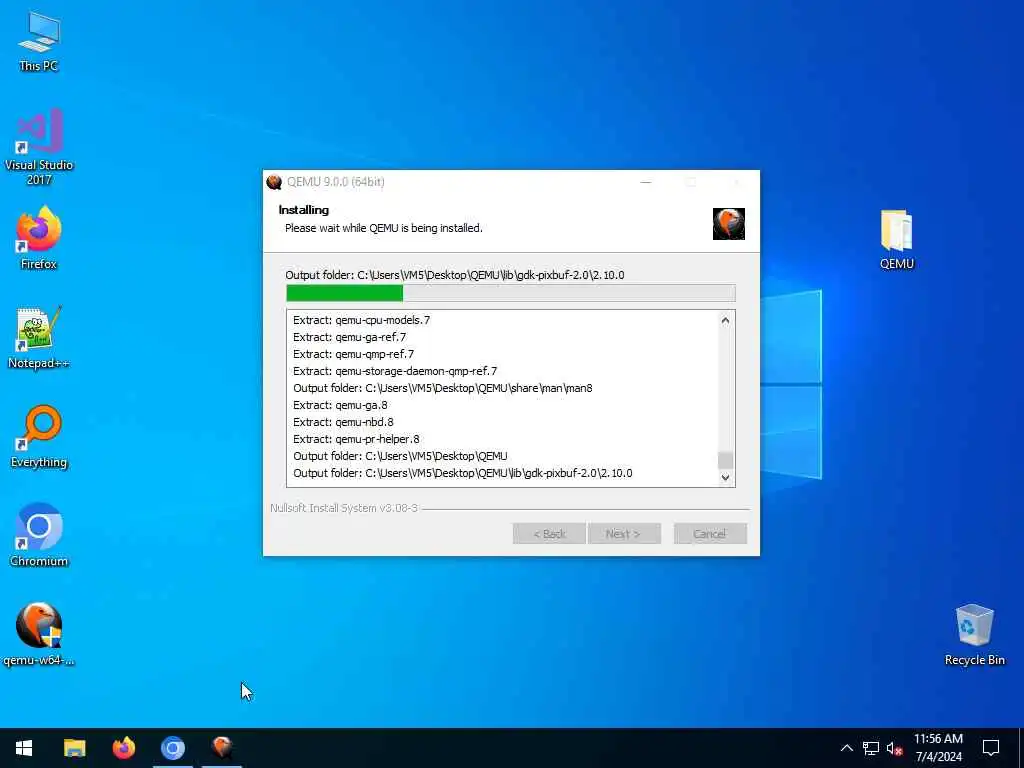Viewport: 1024px width, 768px height.
Task: Click the output folder status above progress bar
Action: 455,275
